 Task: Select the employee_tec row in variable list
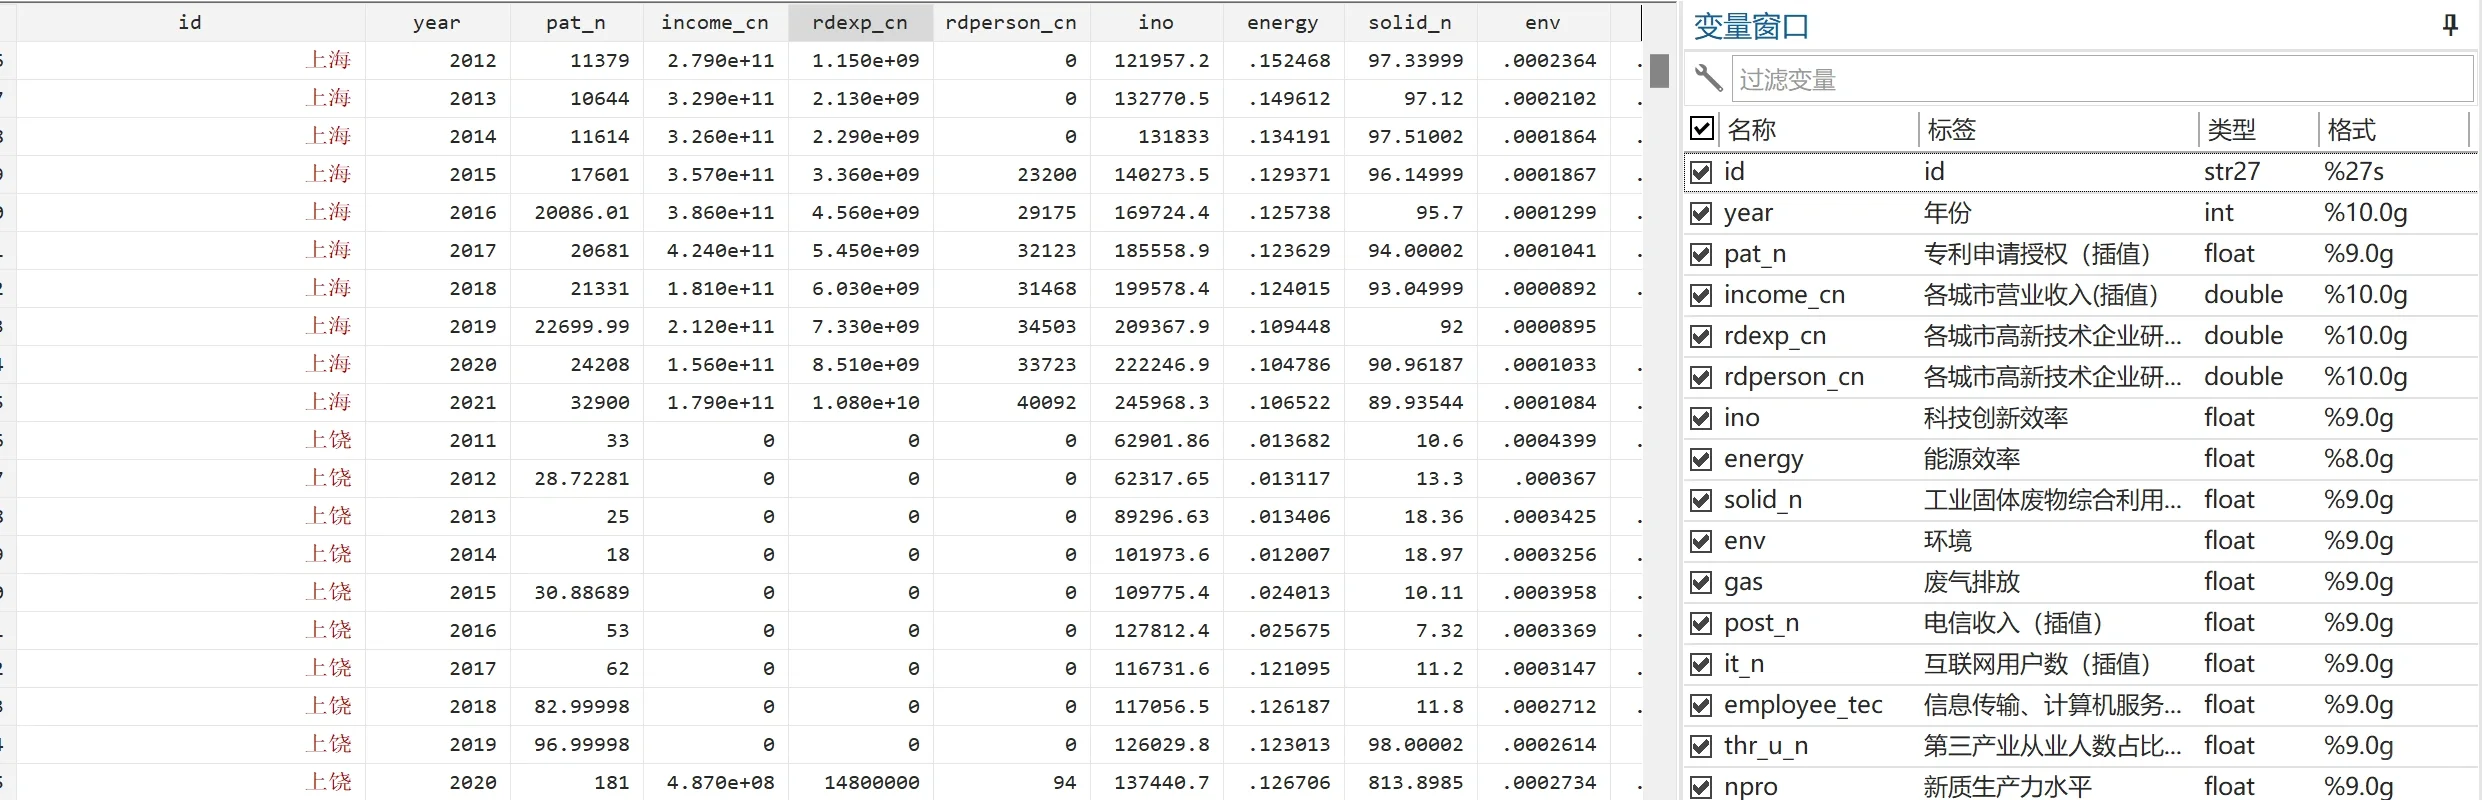[2080, 705]
